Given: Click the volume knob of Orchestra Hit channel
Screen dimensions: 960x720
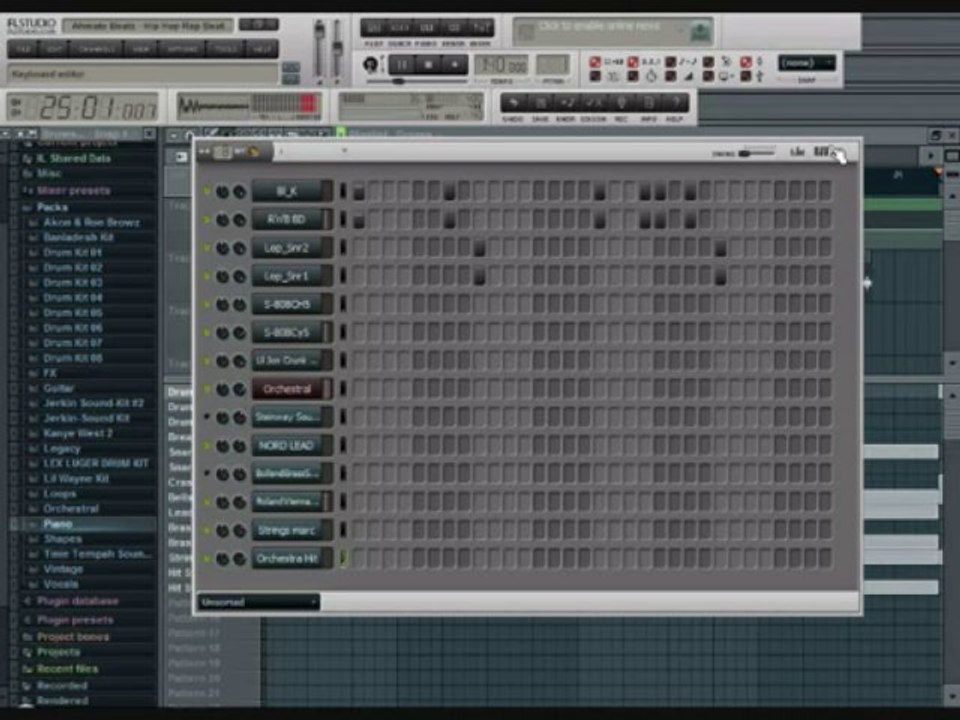Looking at the screenshot, I should (239, 559).
